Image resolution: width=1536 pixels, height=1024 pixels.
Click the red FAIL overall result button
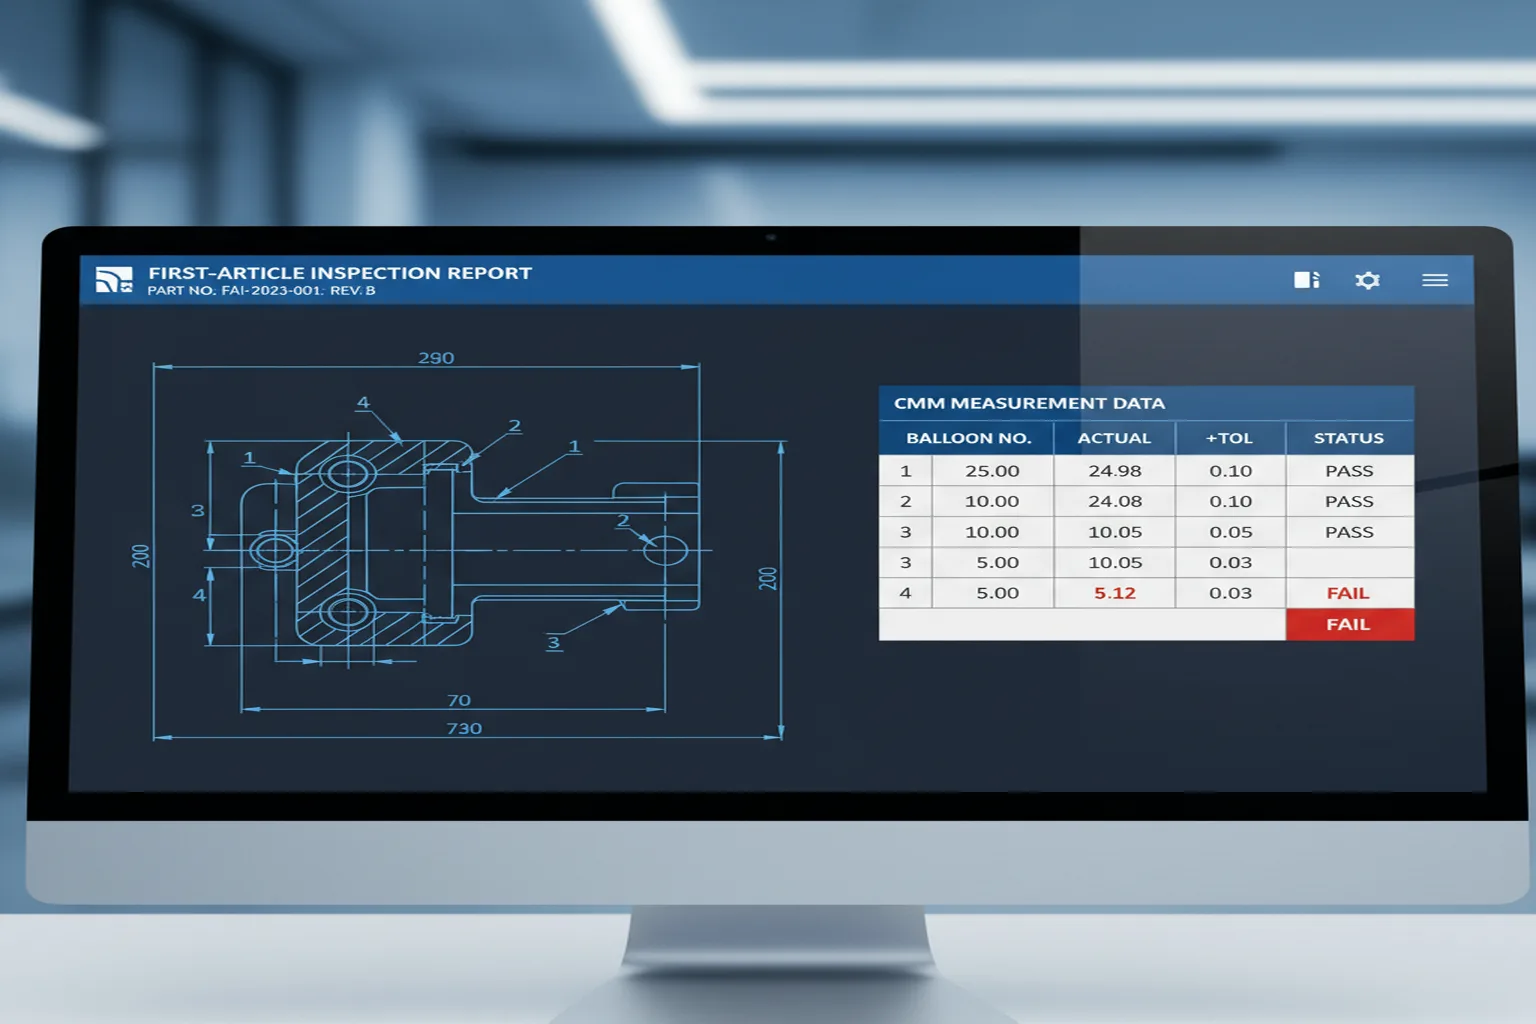[1349, 624]
